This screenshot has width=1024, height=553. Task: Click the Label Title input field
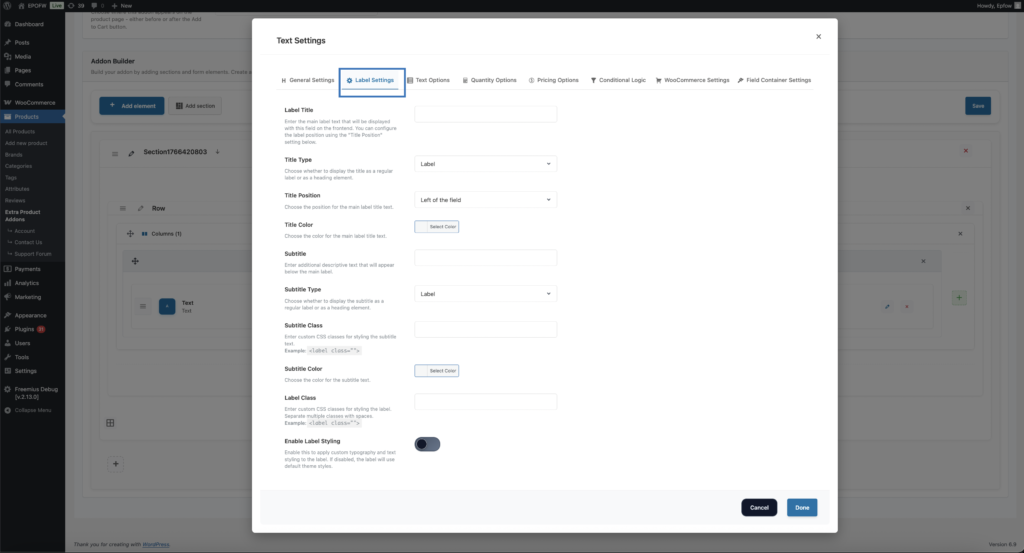[x=485, y=114]
